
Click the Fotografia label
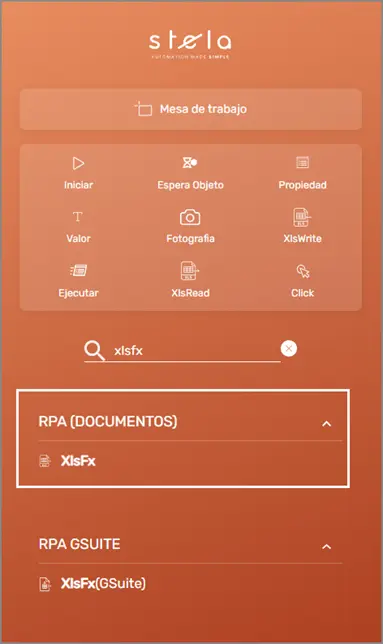[190, 239]
